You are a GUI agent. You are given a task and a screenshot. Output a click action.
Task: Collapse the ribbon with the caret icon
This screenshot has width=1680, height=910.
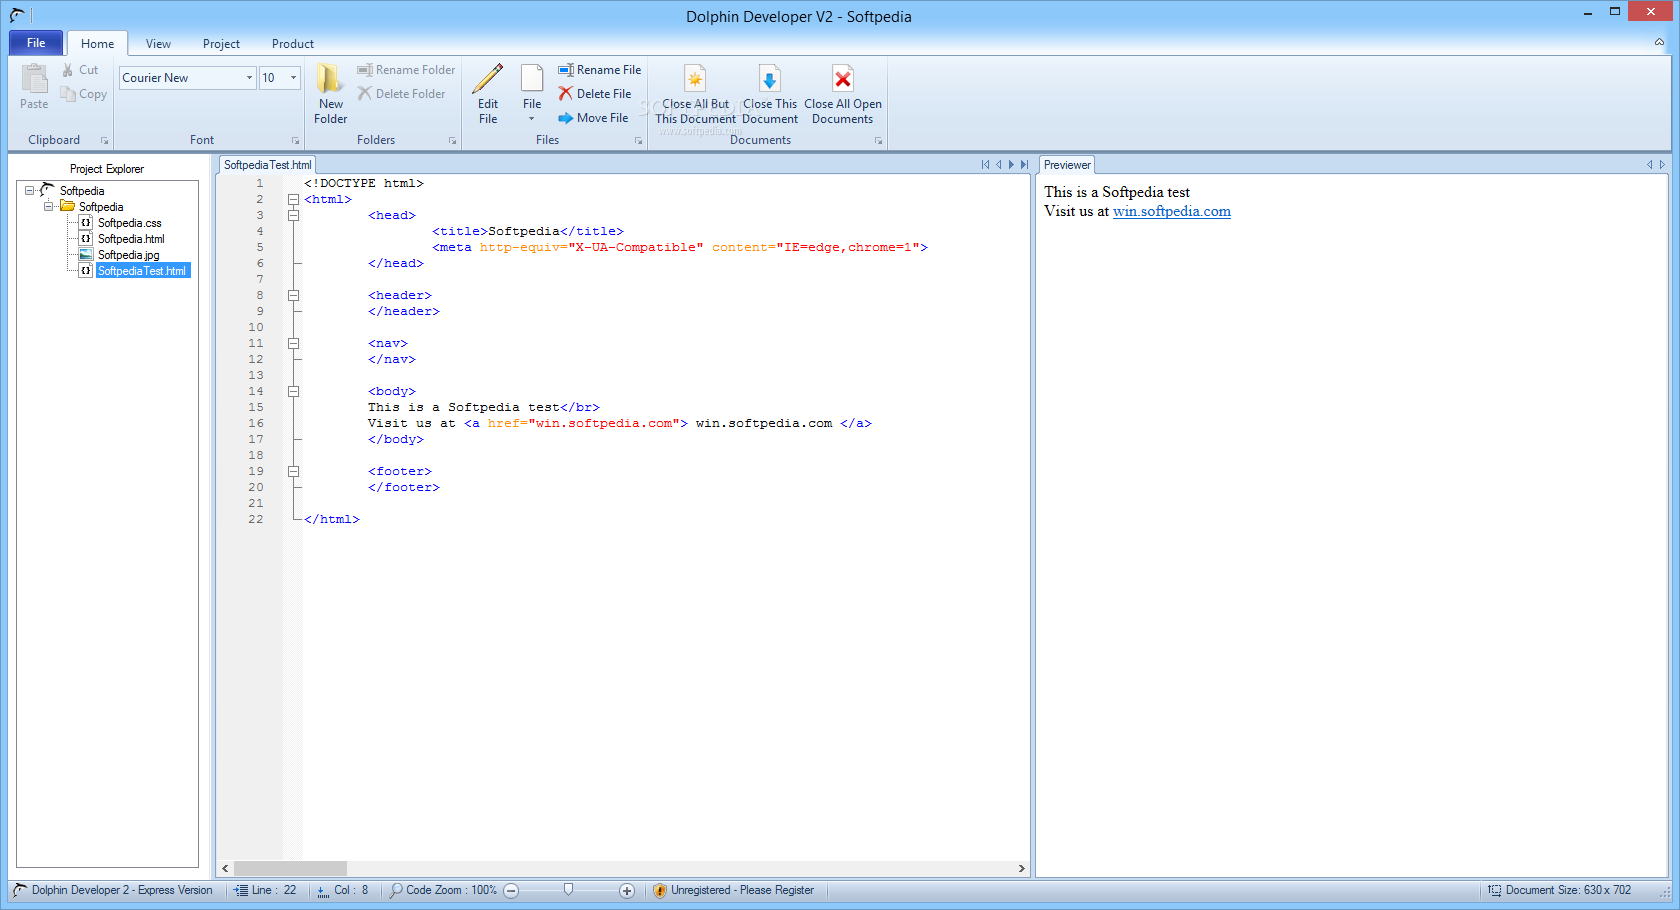(1659, 42)
